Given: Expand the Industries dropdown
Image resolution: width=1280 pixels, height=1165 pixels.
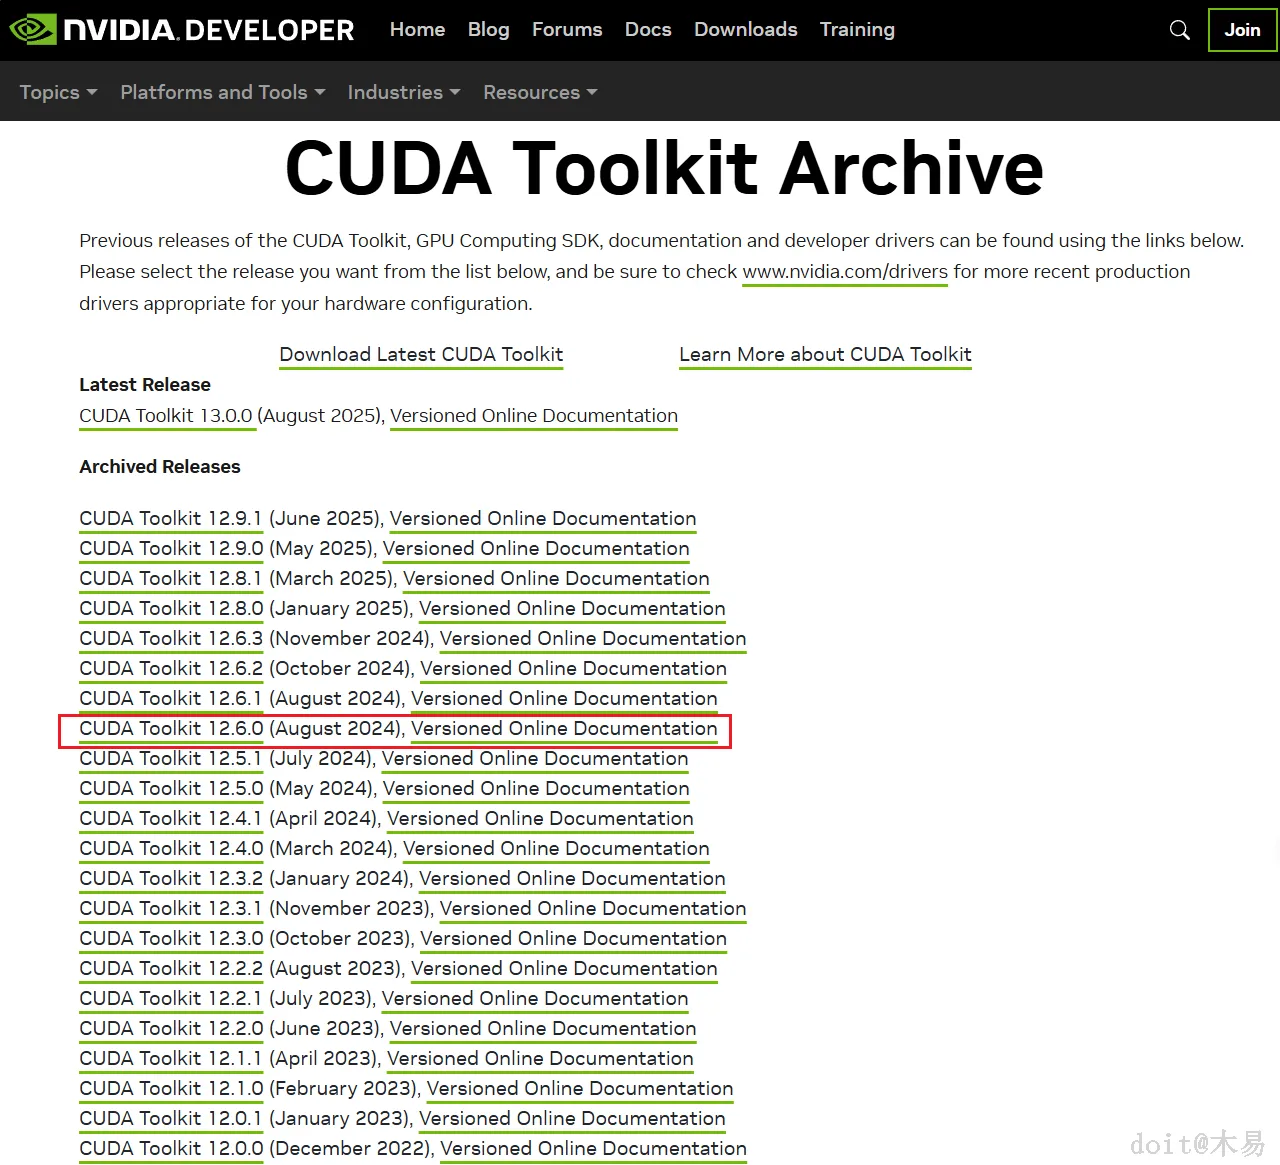Looking at the screenshot, I should tap(404, 92).
